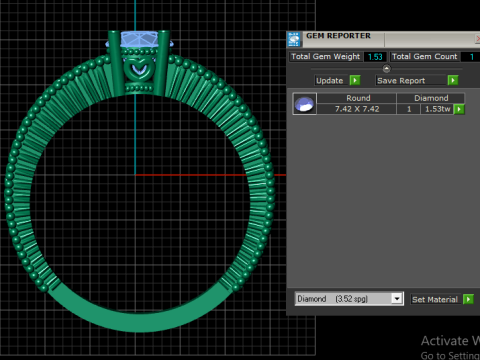Click the Round shape cell
Screen dimensions: 480x360
[356, 98]
